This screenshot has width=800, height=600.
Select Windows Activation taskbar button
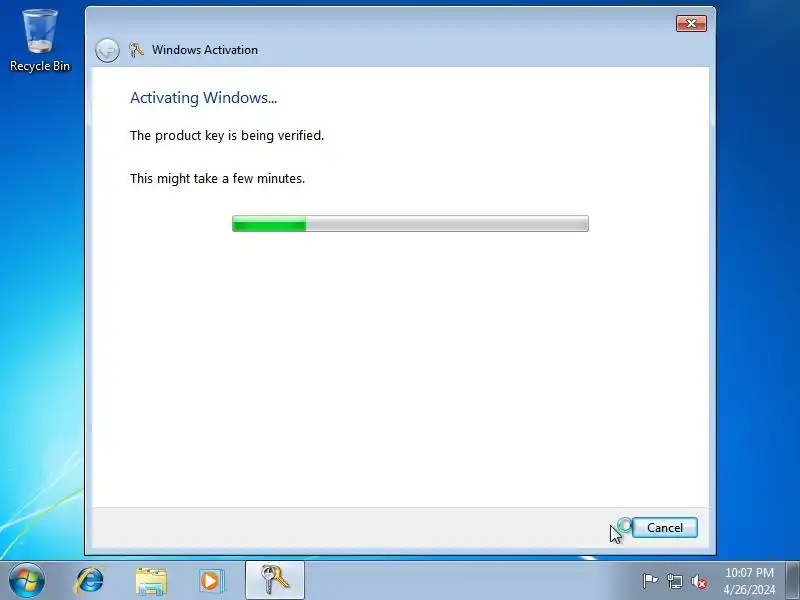coord(275,580)
